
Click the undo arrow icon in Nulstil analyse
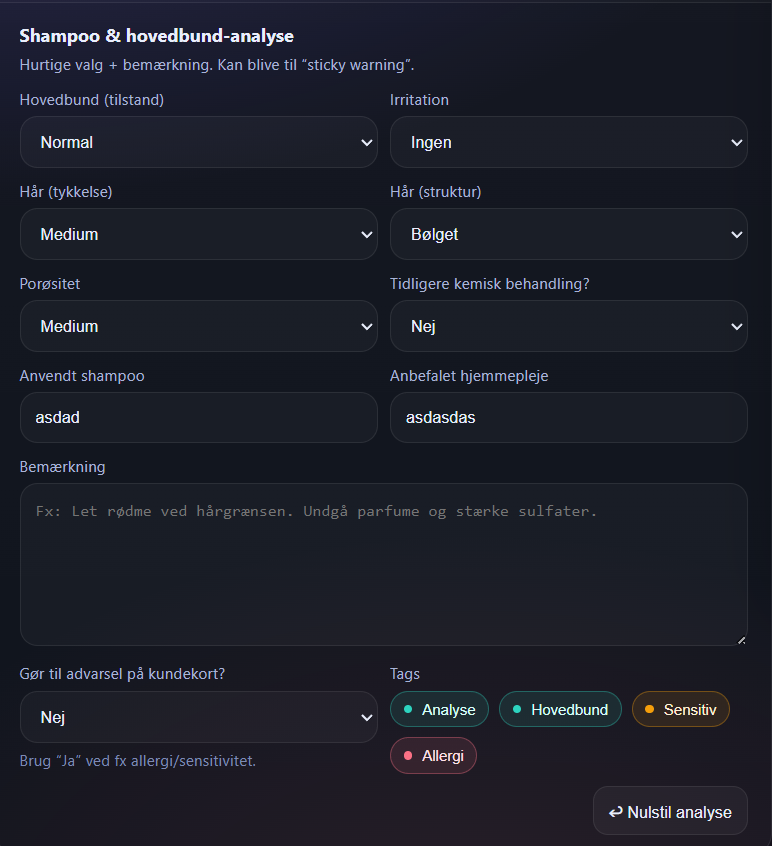[615, 812]
